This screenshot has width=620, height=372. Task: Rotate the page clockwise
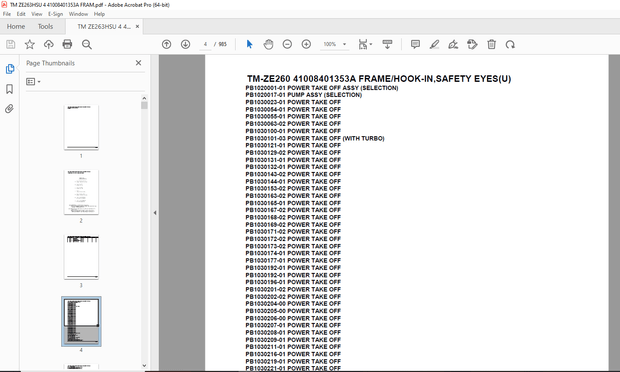[510, 44]
